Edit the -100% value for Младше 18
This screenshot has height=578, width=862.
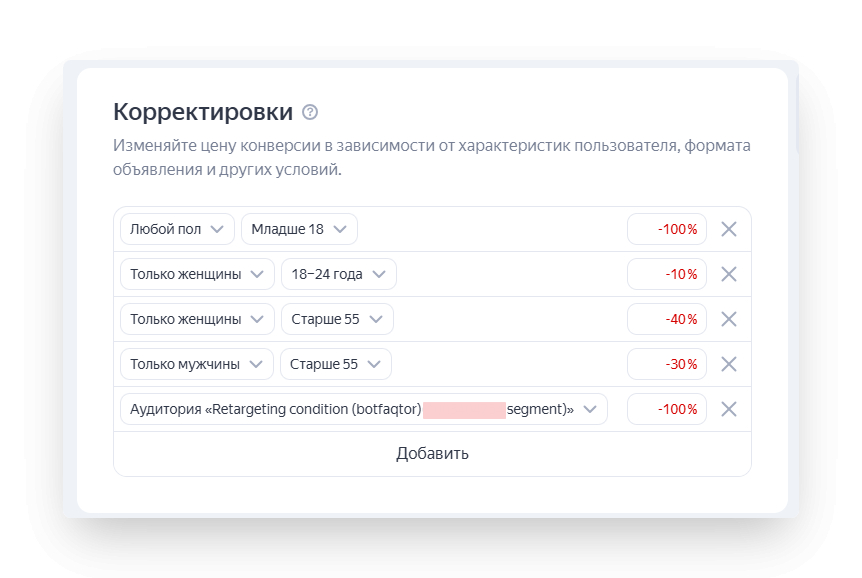[667, 229]
